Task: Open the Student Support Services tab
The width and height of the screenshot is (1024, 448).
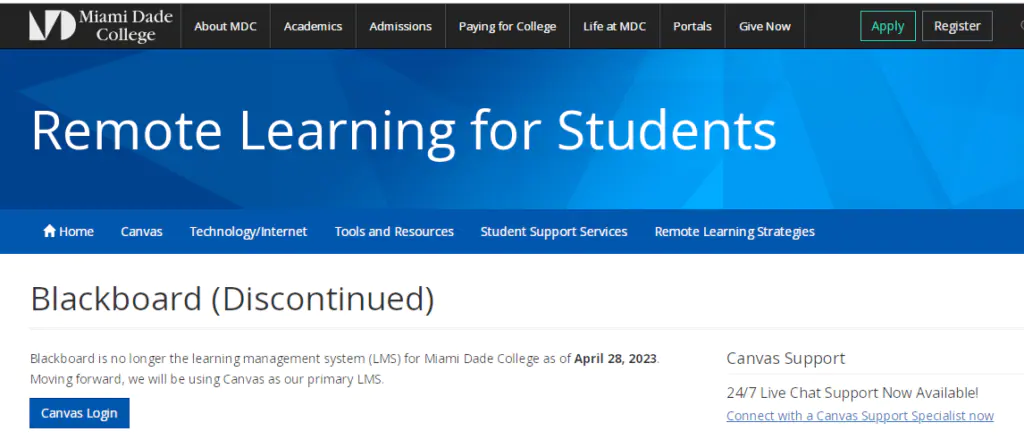Action: (x=554, y=231)
